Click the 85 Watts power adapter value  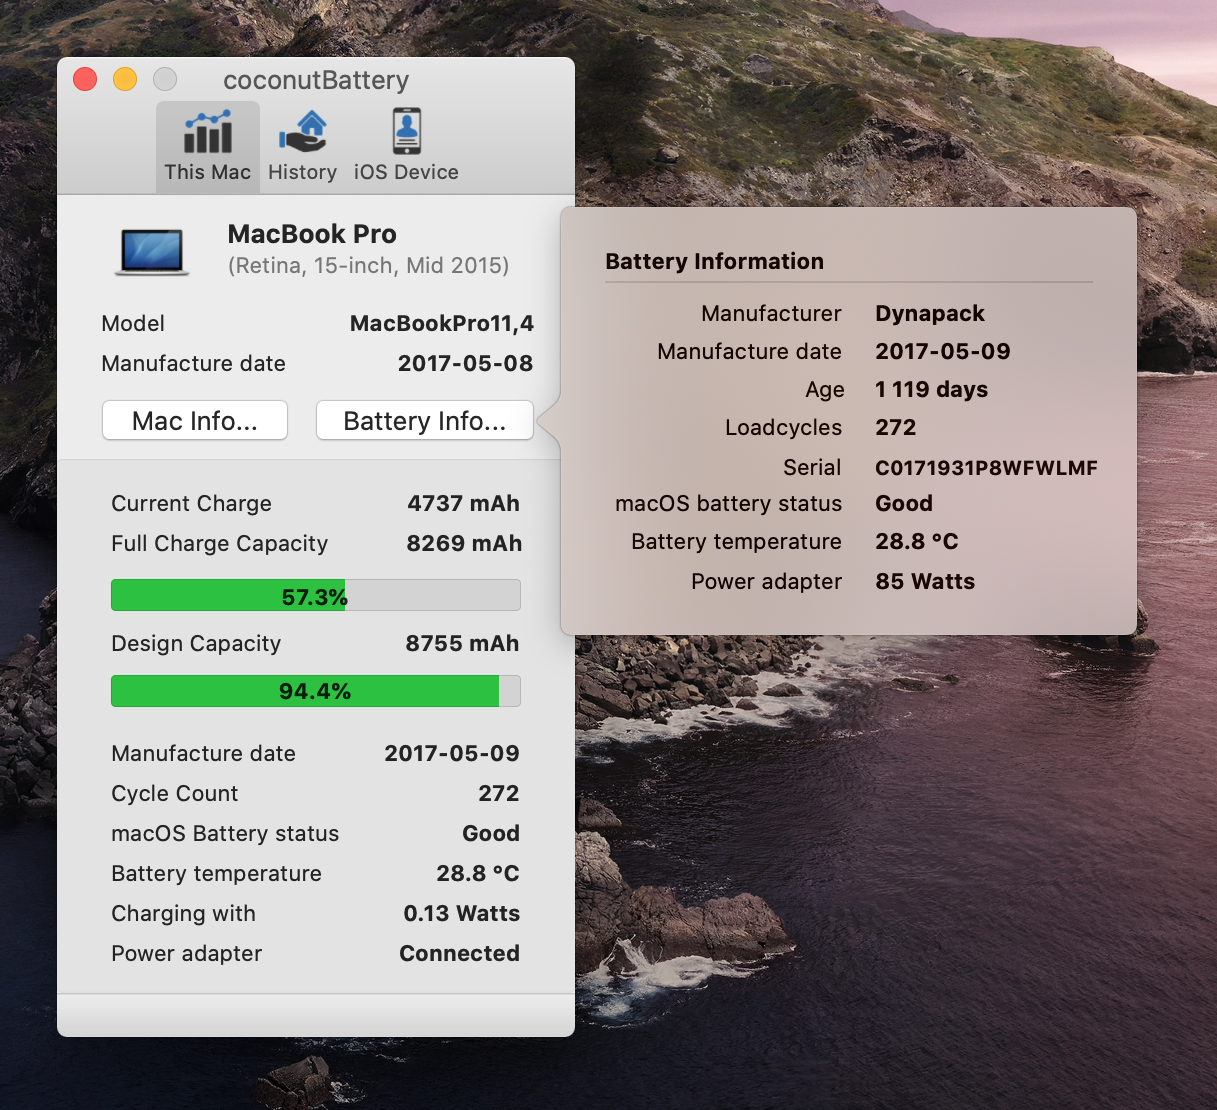[925, 581]
